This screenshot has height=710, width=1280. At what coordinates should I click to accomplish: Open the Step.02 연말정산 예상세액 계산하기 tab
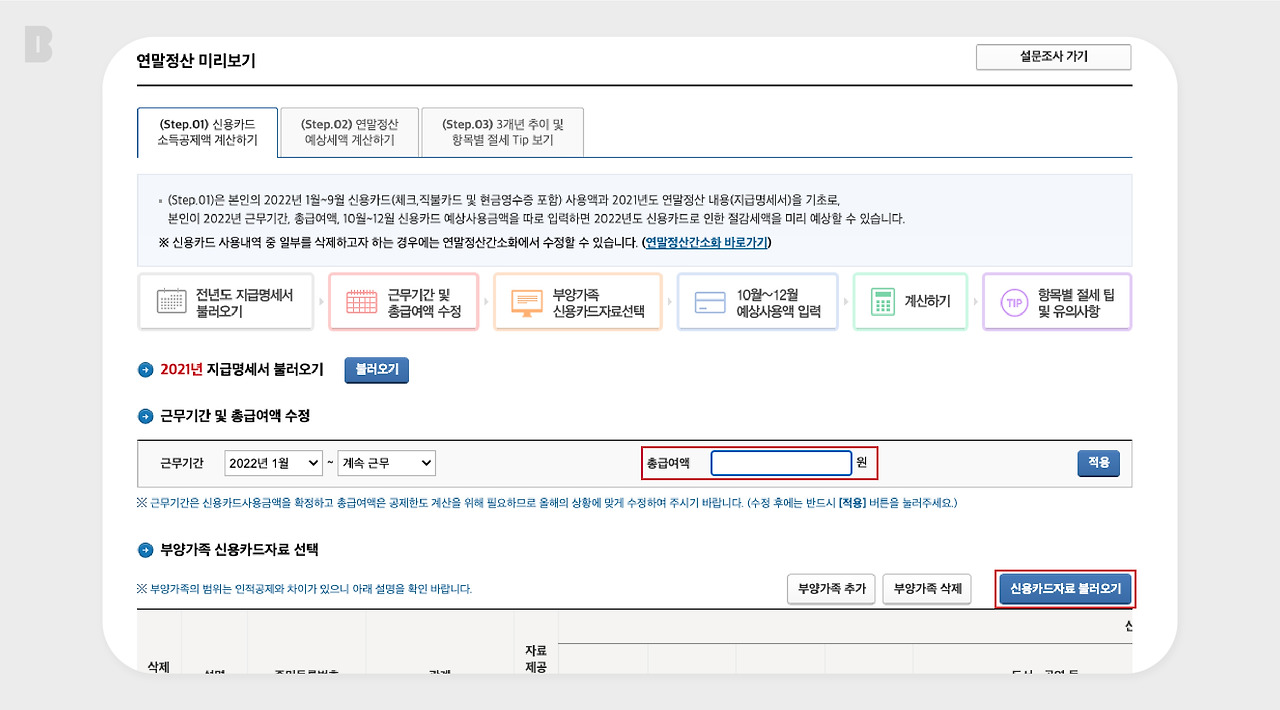pos(349,131)
